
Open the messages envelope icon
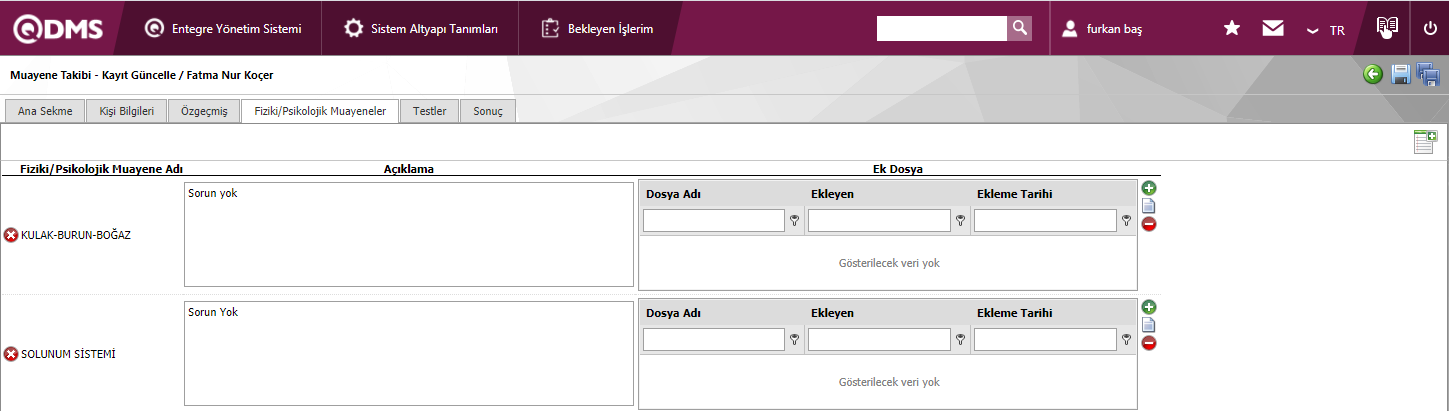pyautogui.click(x=1273, y=29)
